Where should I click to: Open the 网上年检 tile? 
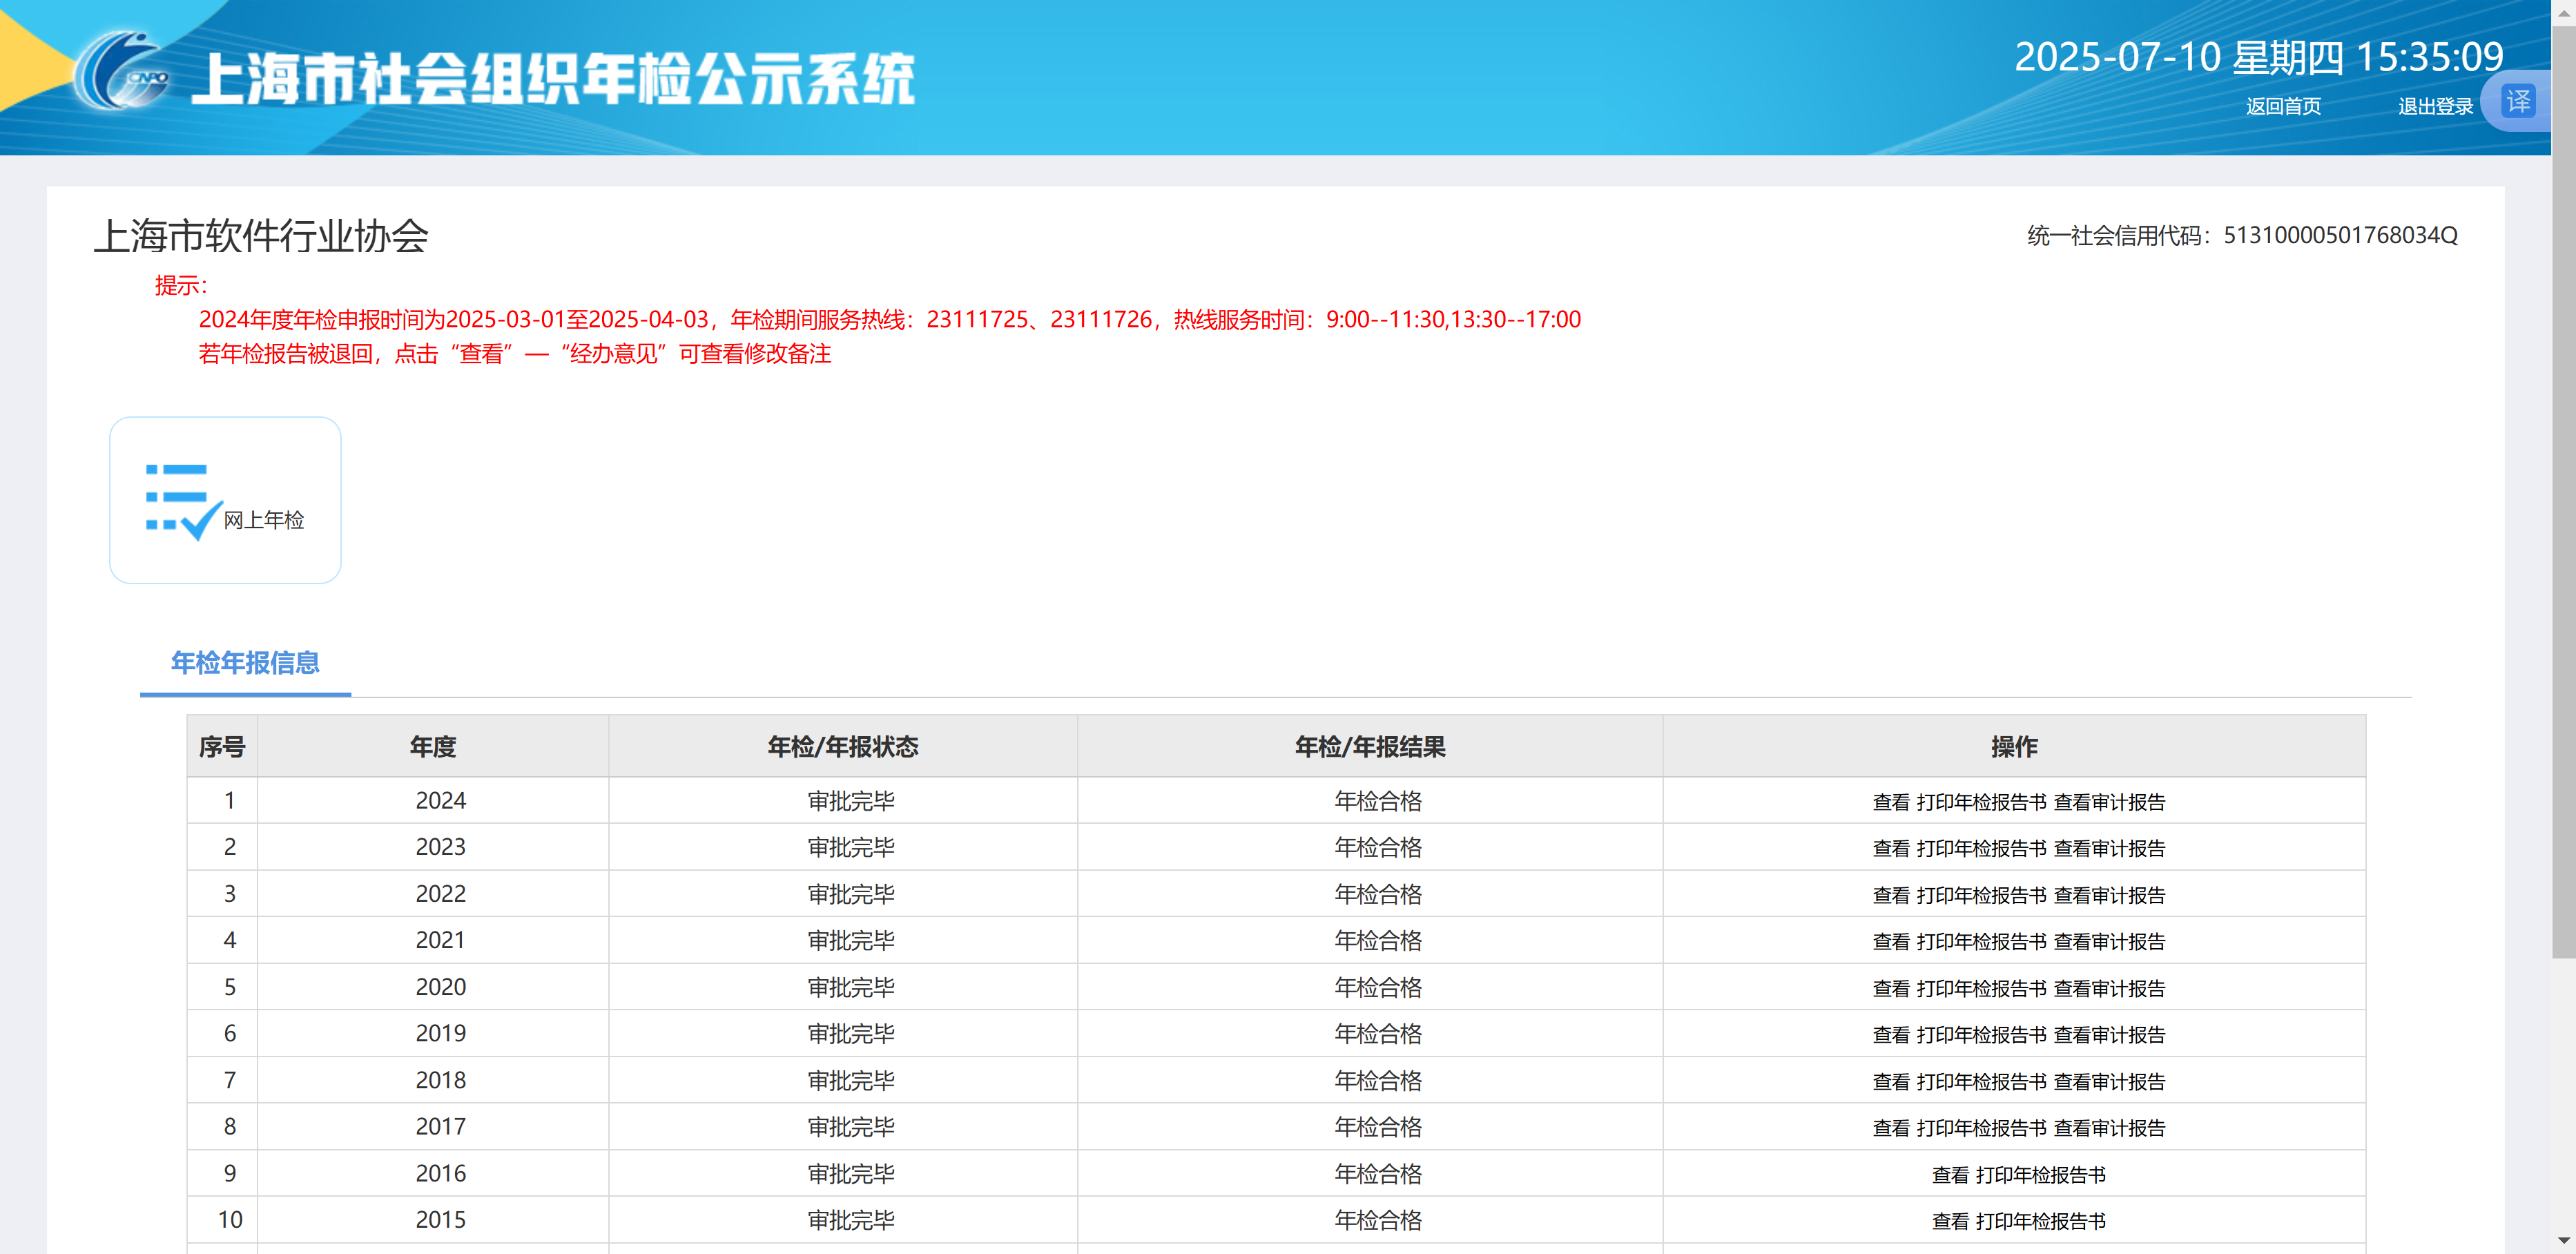225,500
